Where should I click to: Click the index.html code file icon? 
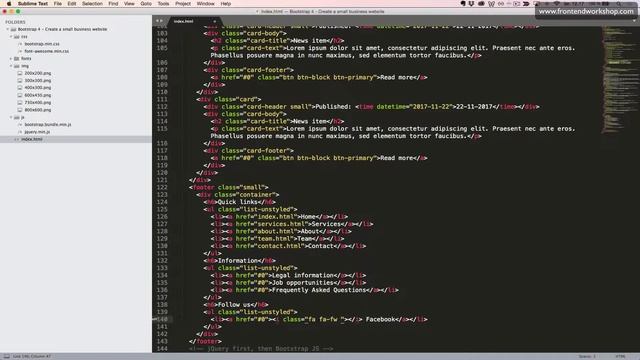pos(17,139)
